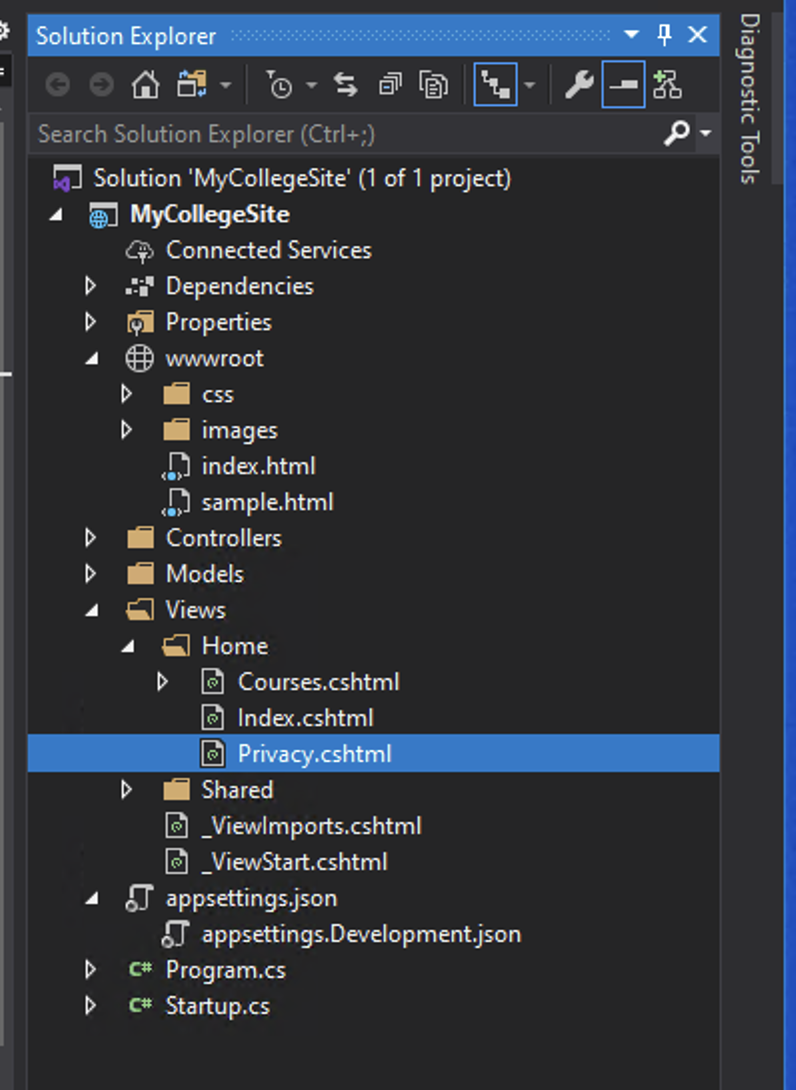Select the Startup.cs file
The width and height of the screenshot is (796, 1090).
217,1006
